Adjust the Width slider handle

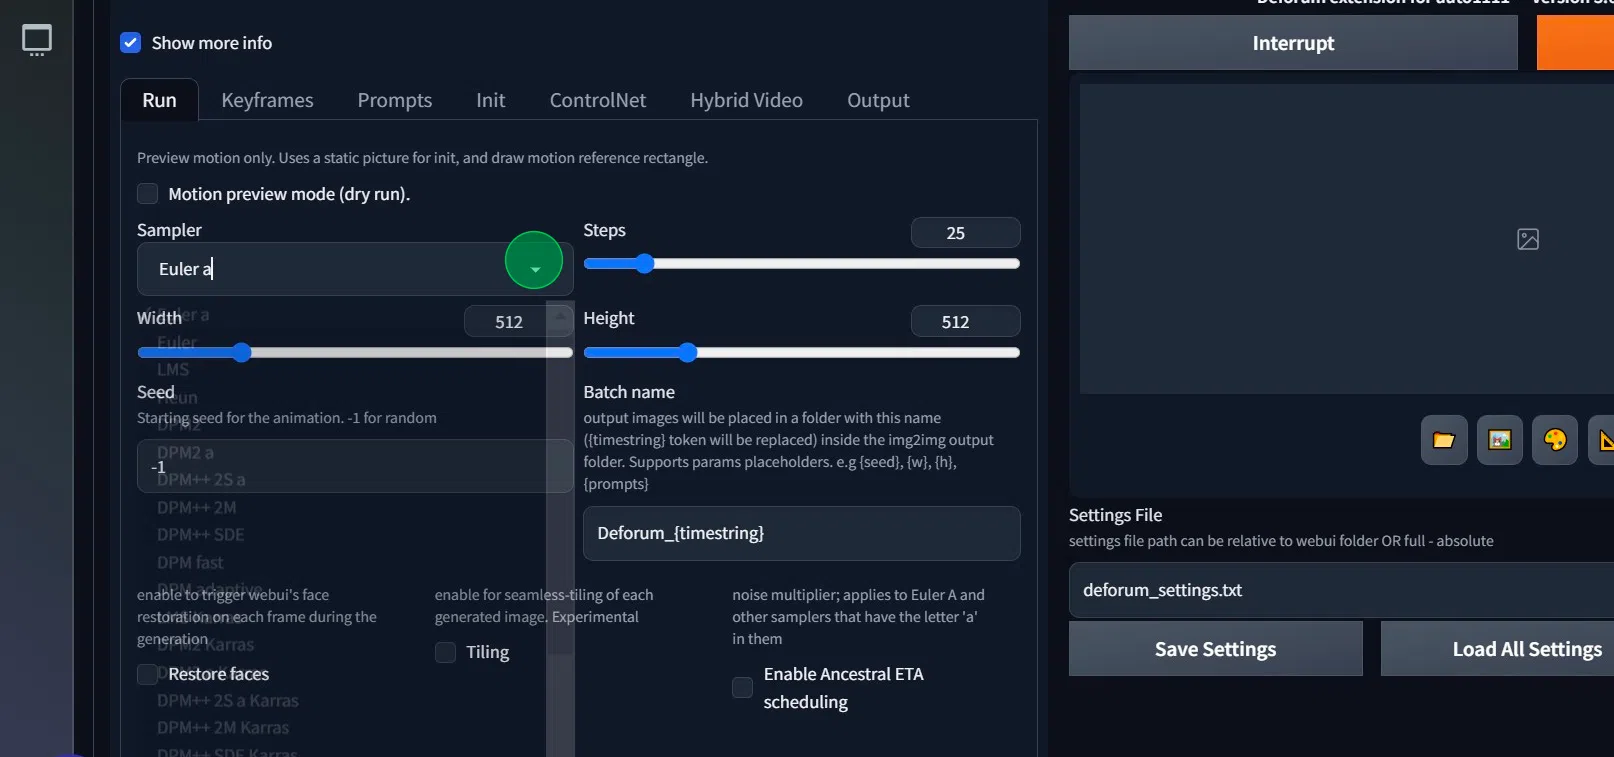(x=241, y=353)
